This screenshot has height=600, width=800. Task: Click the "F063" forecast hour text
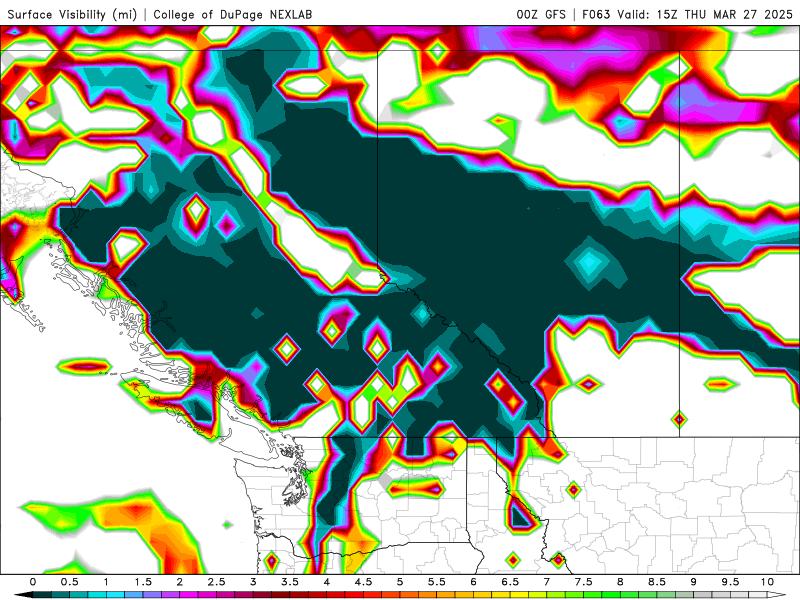point(596,14)
